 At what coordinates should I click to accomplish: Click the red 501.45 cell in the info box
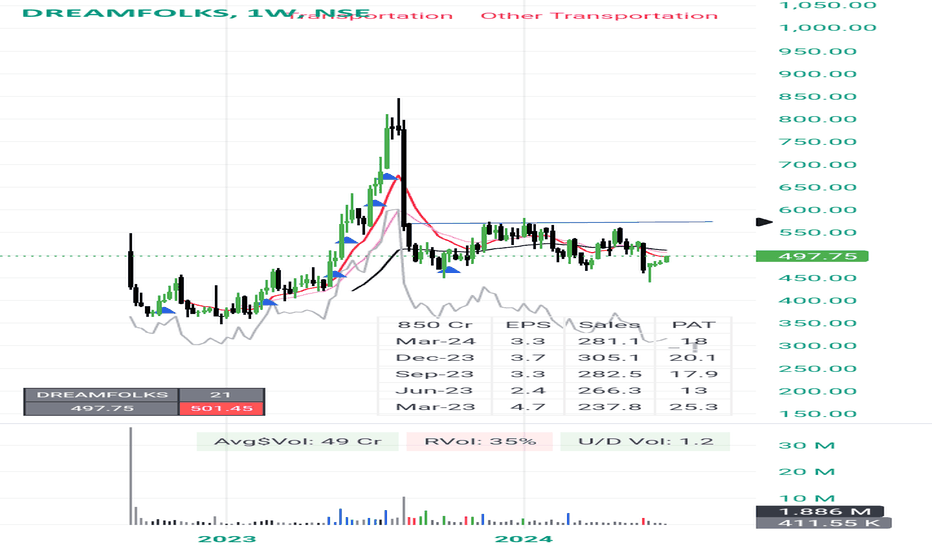point(221,408)
